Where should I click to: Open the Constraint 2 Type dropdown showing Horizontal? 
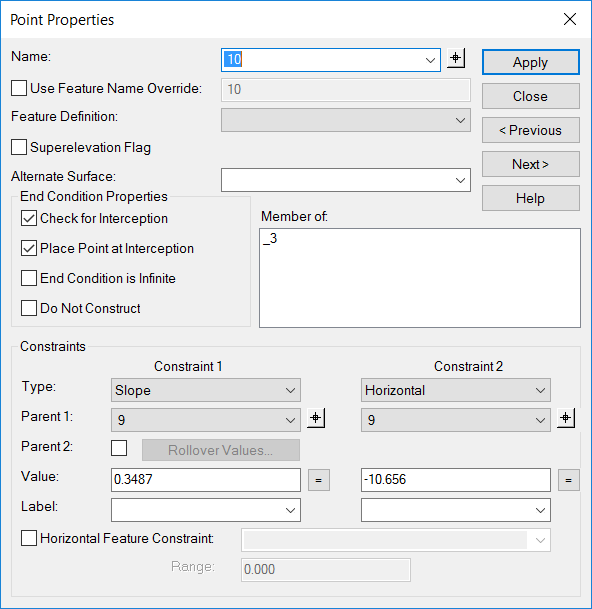coord(456,390)
